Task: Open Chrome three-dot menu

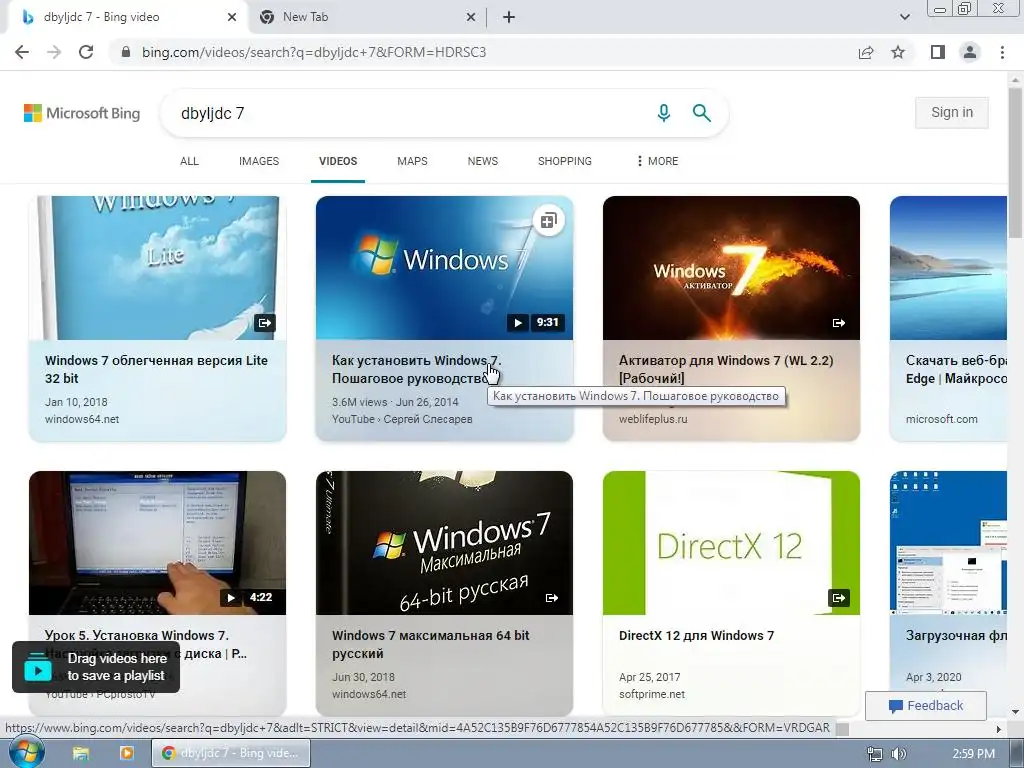Action: coord(1002,52)
